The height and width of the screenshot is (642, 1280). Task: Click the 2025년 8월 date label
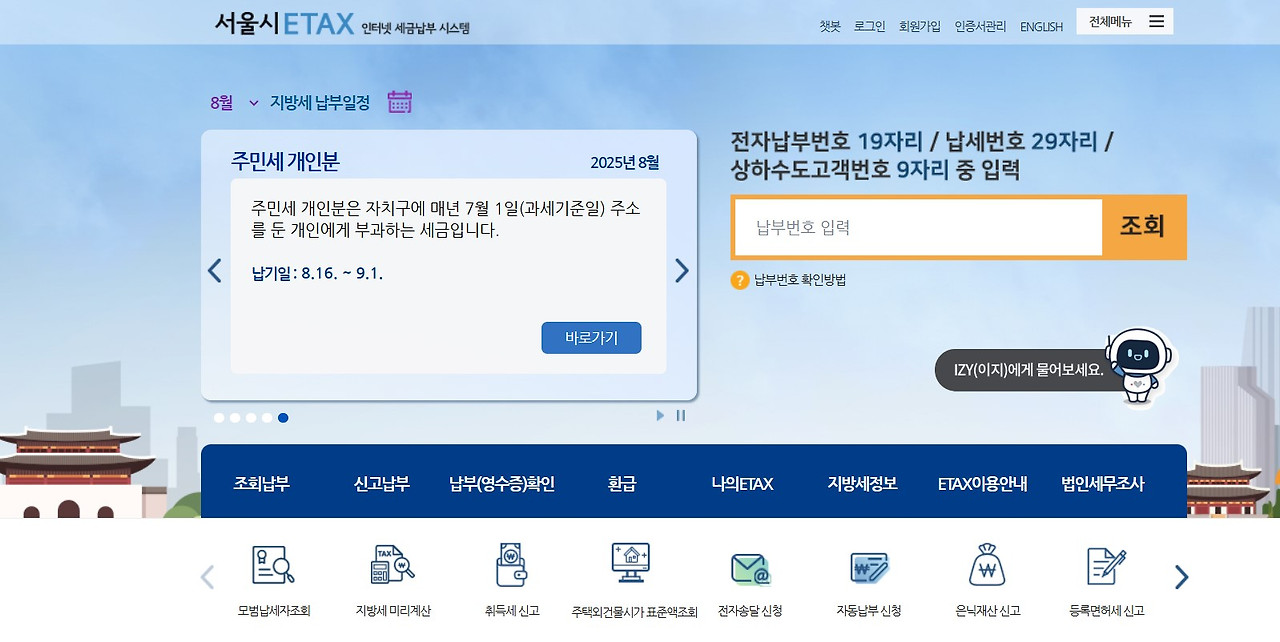(x=625, y=163)
